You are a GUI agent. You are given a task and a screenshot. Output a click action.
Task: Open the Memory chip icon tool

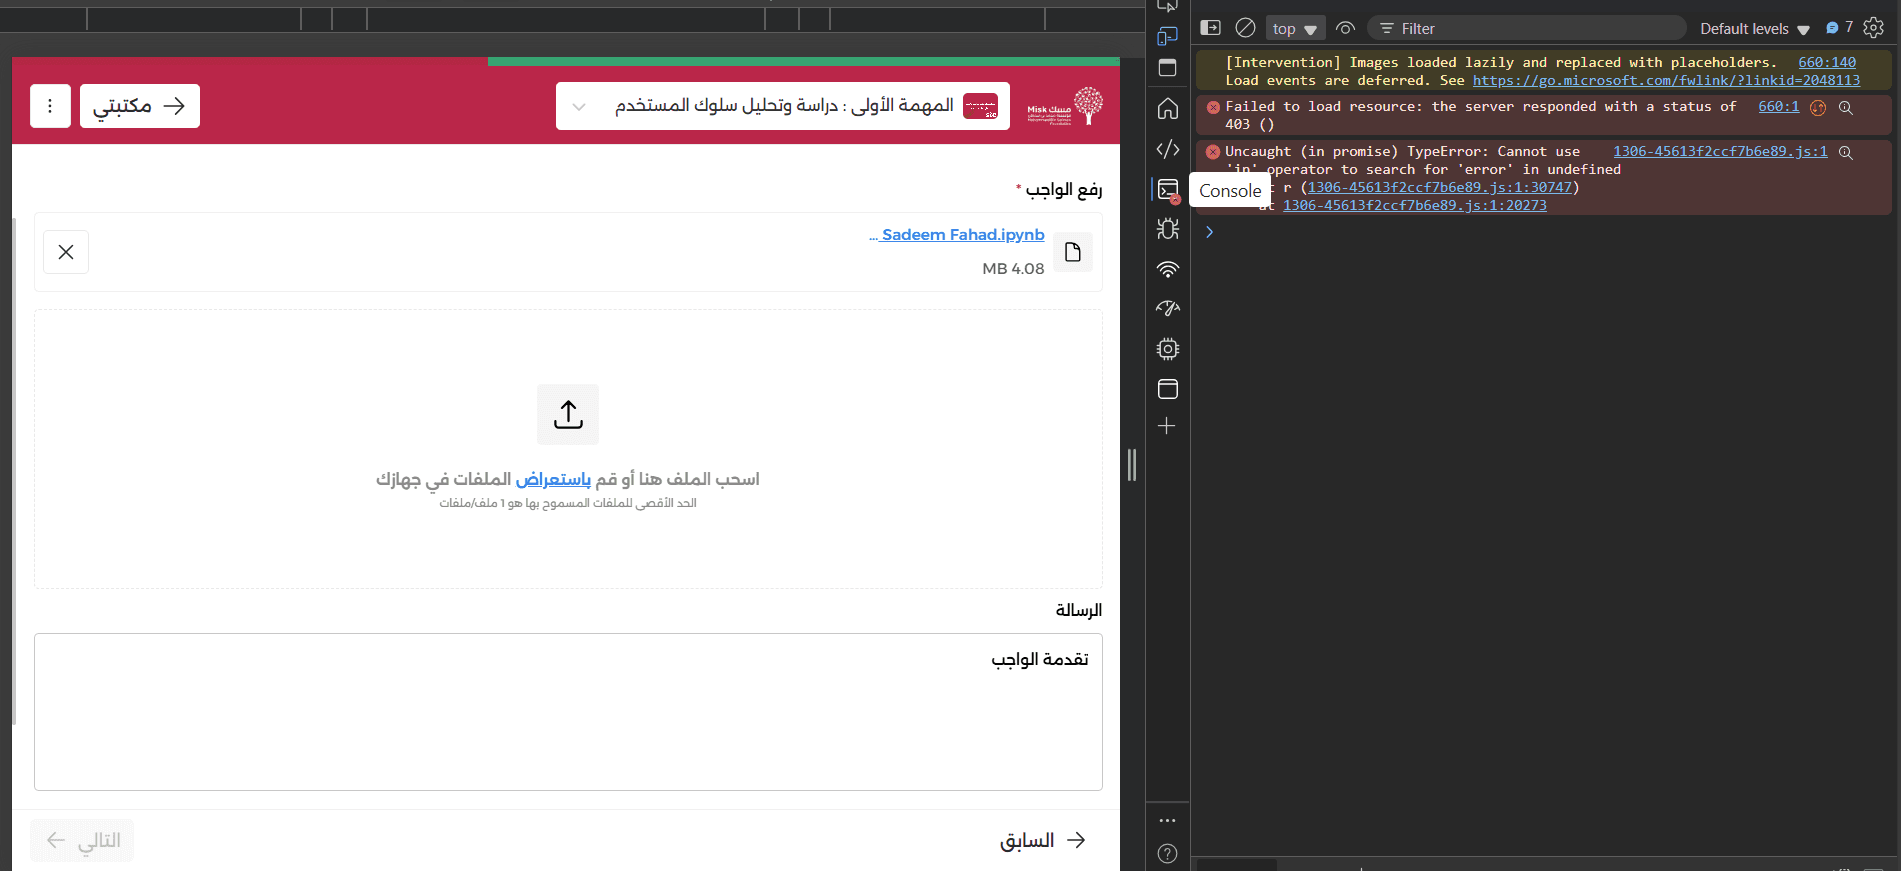coord(1167,349)
